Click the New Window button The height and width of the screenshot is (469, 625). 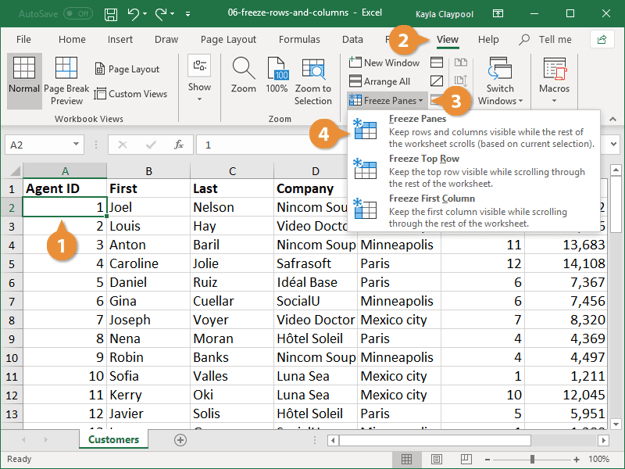coord(383,63)
